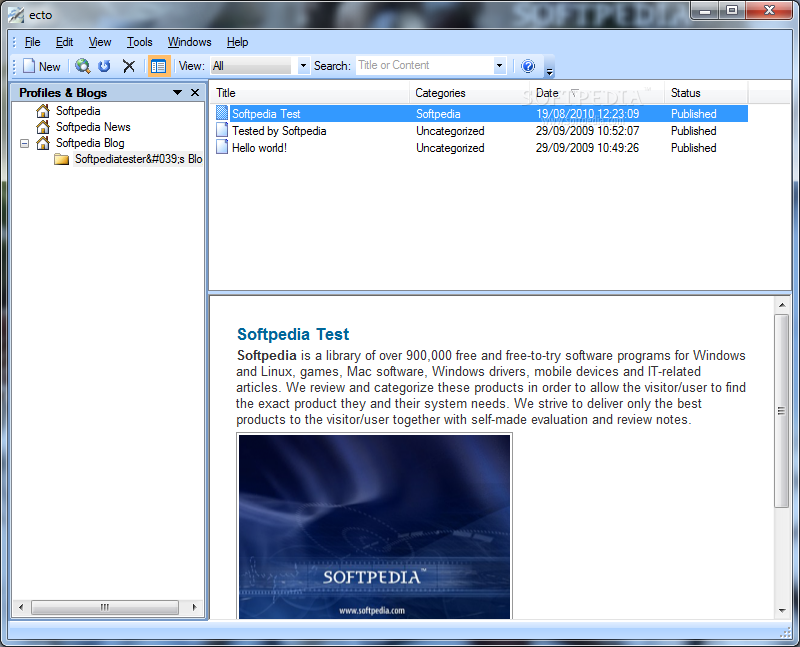Click date 29/09/2009 10:49:26 cell
The image size is (800, 647).
point(587,147)
